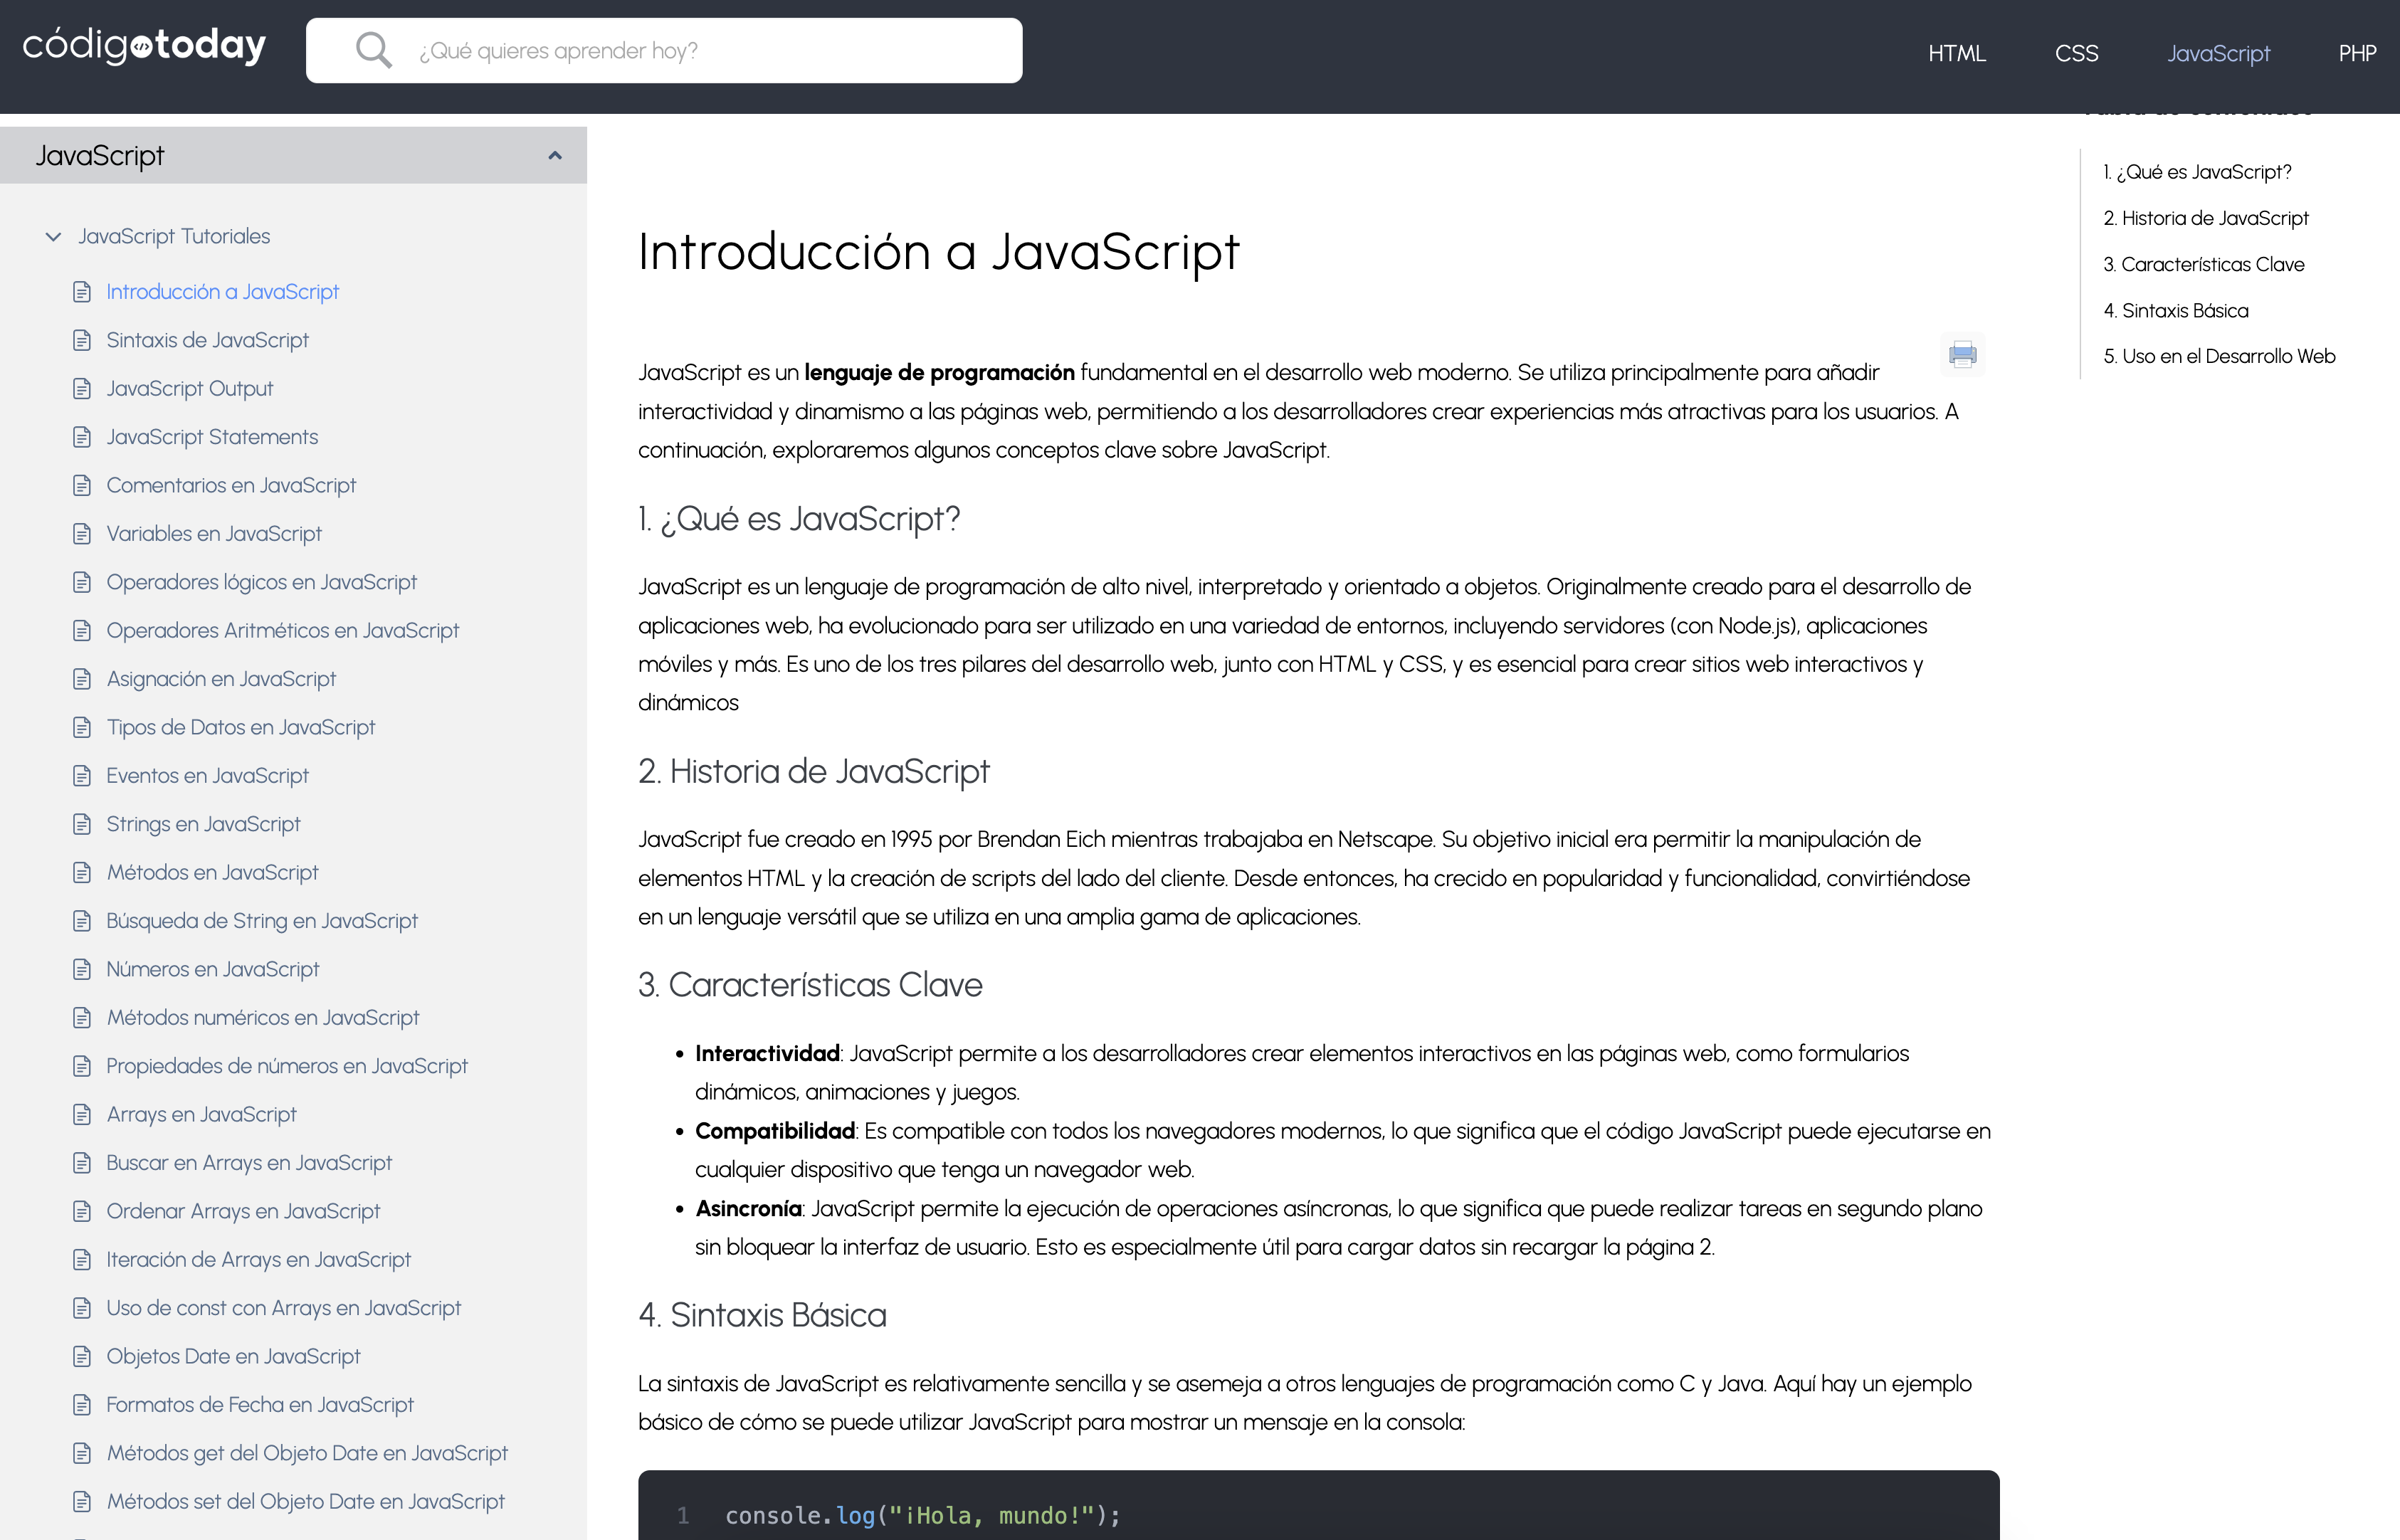Open the JavaScript top menu item
Screen dimensions: 2400x1540
click(x=2218, y=53)
